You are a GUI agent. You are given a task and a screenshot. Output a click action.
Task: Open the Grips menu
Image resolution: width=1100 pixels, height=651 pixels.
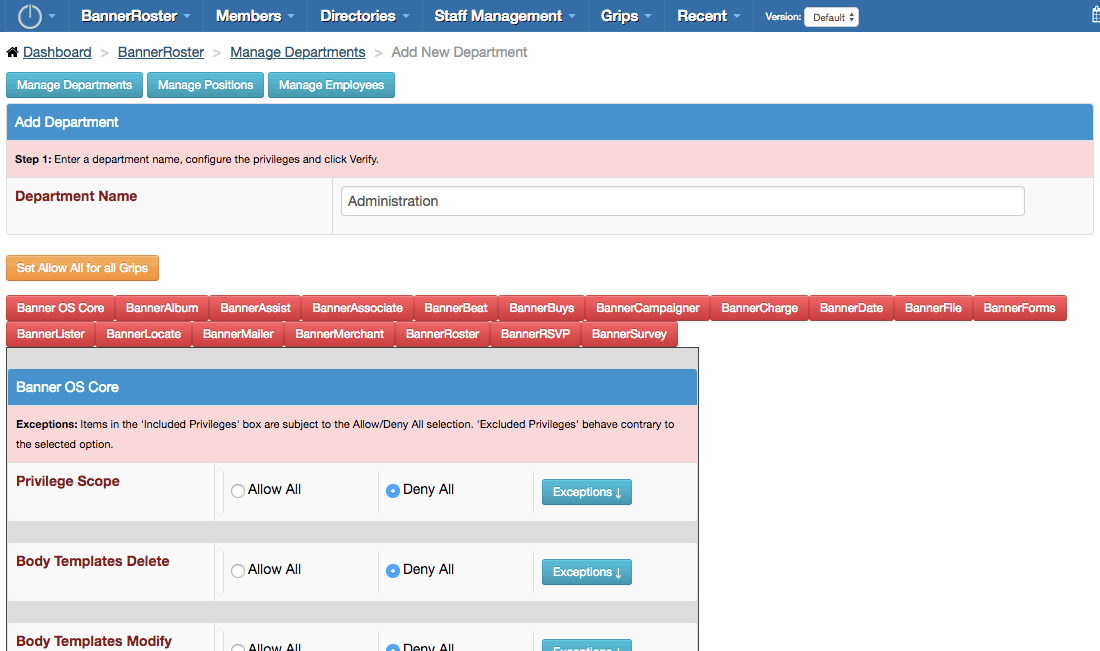pos(626,15)
